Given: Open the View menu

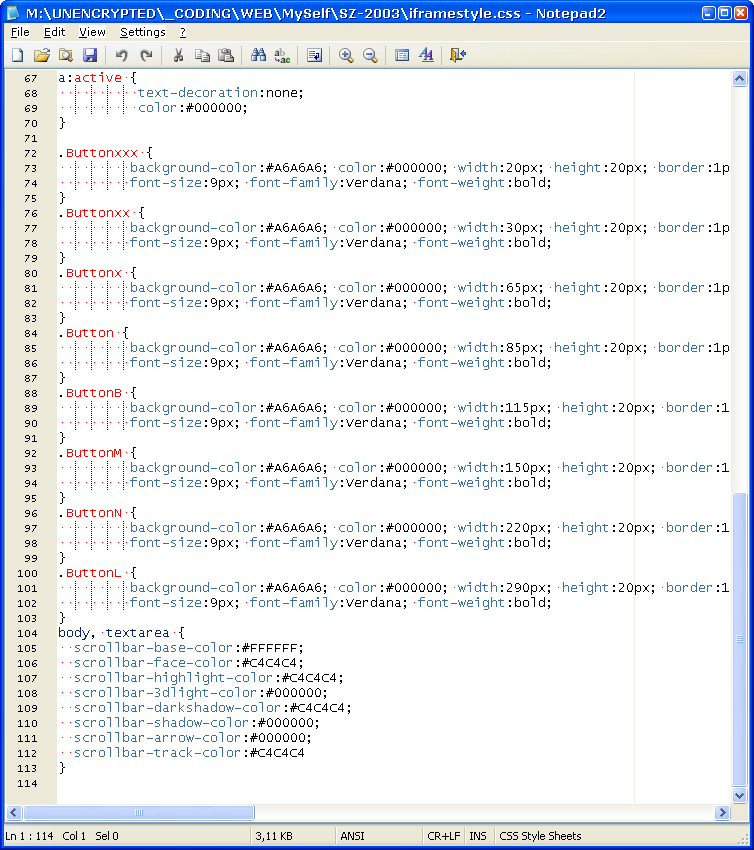Looking at the screenshot, I should click(x=92, y=33).
